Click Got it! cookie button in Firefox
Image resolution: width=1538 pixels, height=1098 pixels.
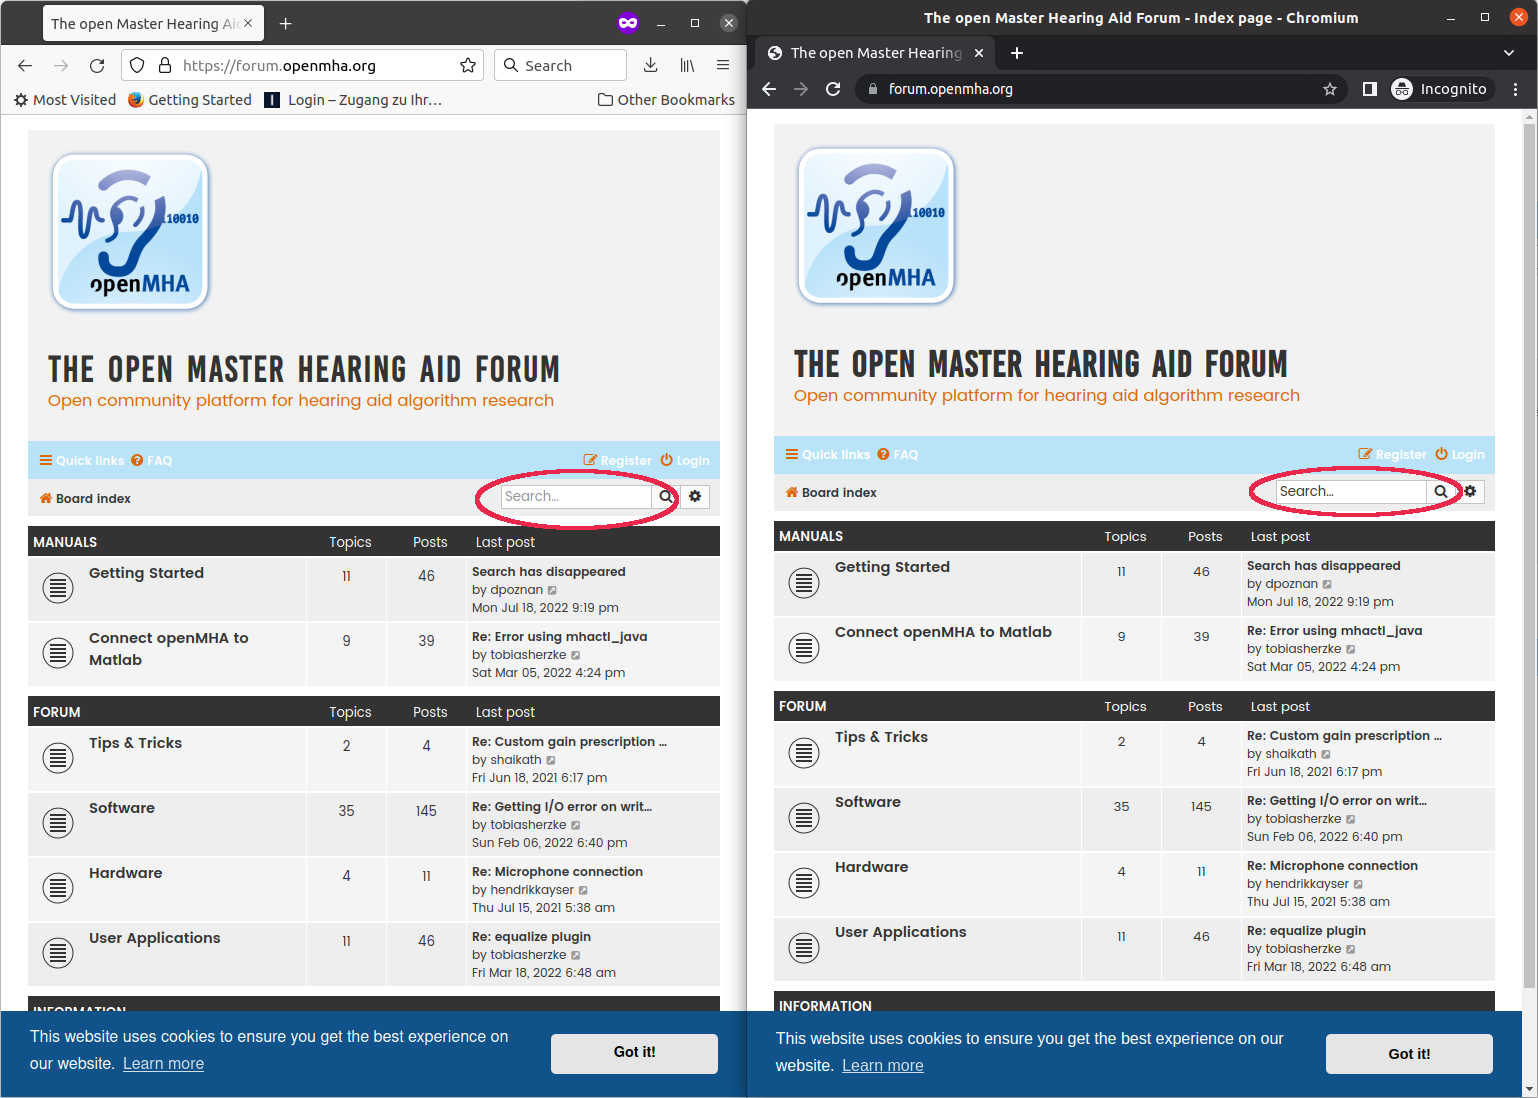pyautogui.click(x=634, y=1052)
